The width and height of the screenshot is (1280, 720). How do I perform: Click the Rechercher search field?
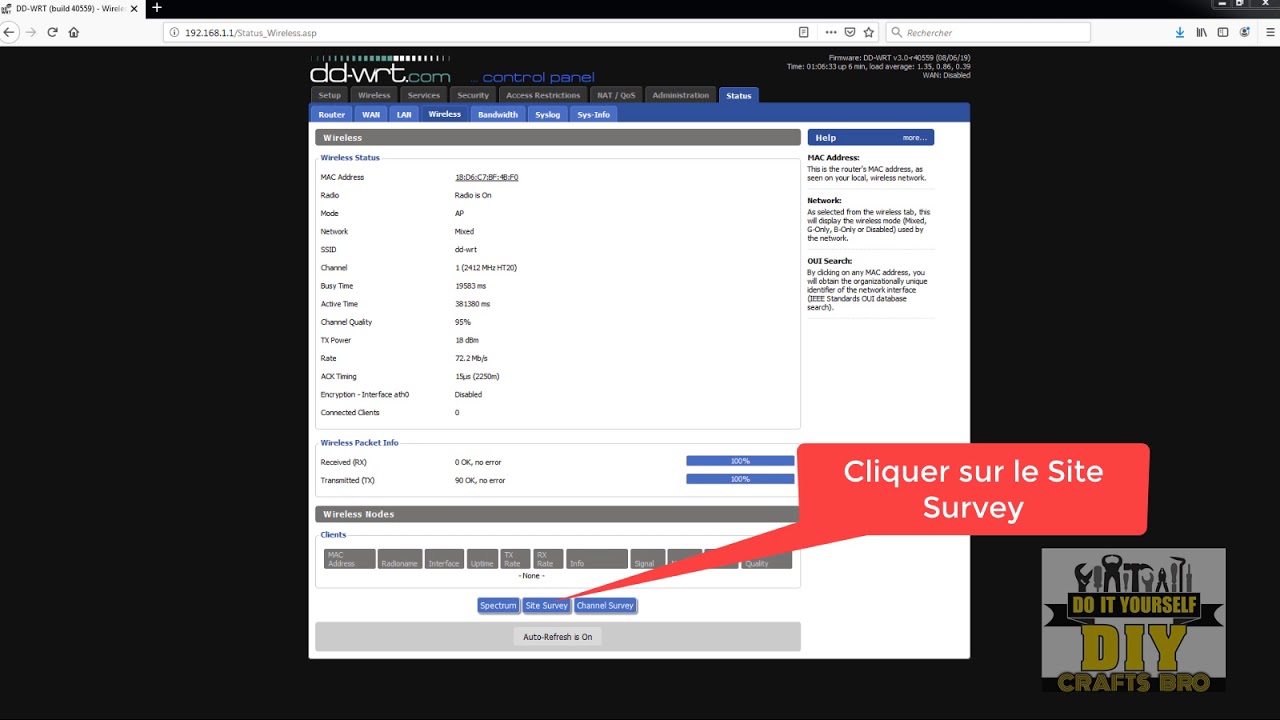pyautogui.click(x=988, y=32)
